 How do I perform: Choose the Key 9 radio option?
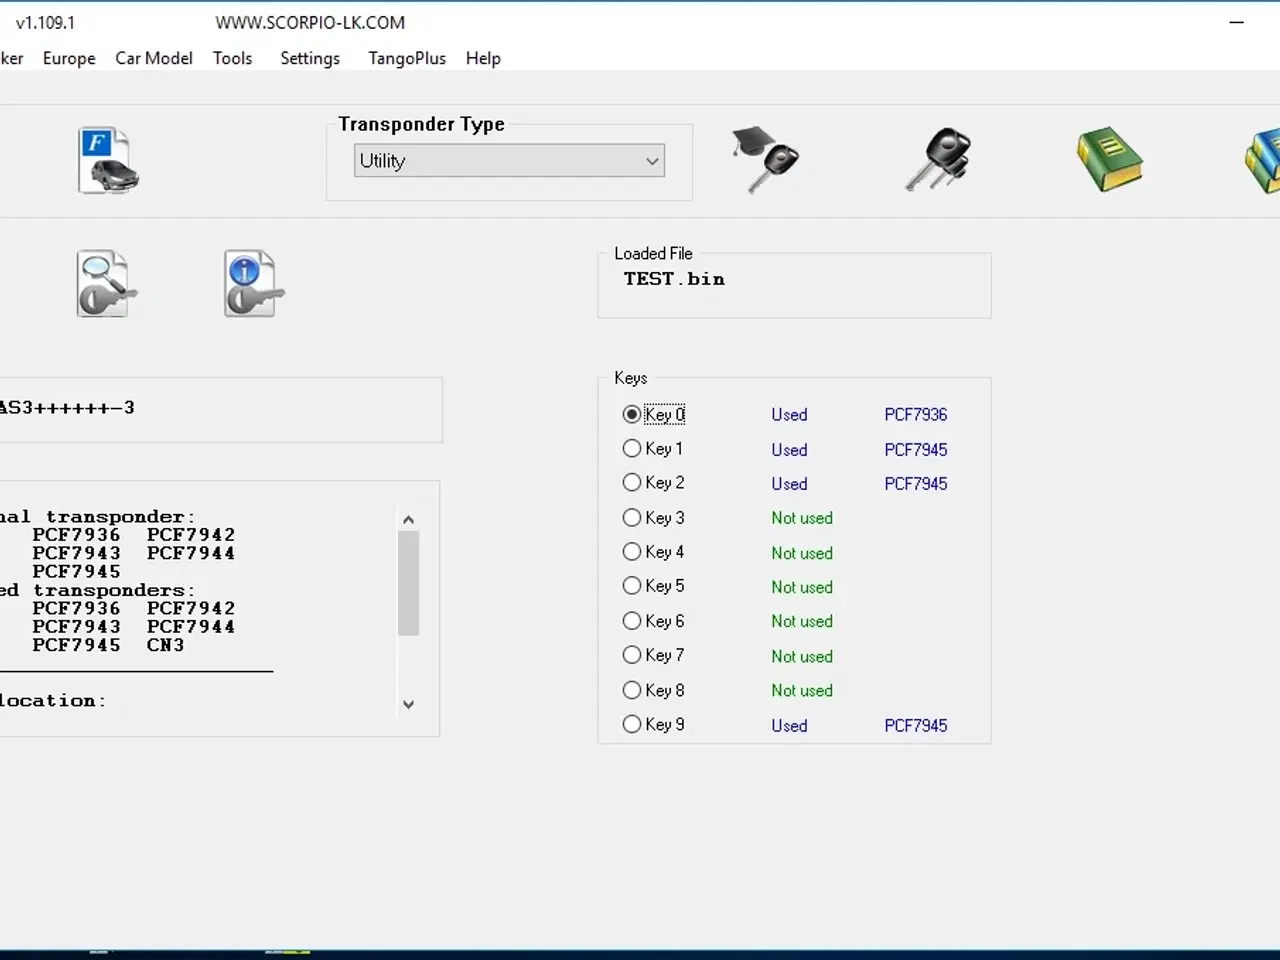point(632,725)
